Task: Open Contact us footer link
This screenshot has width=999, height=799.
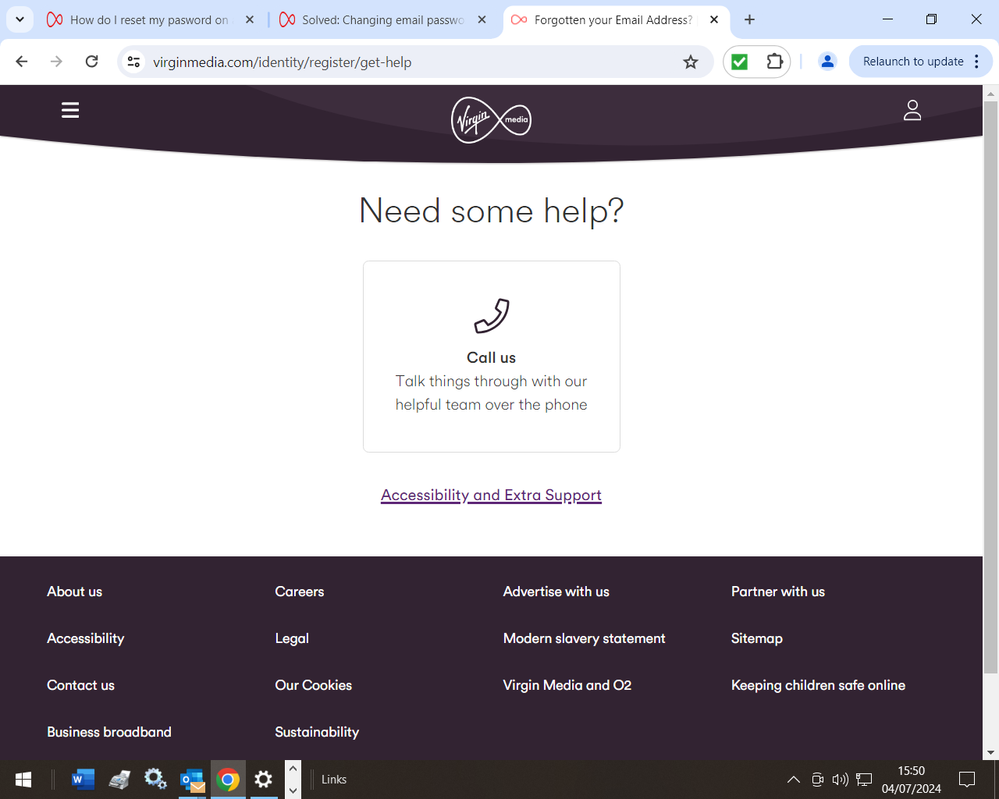Action: pos(80,686)
